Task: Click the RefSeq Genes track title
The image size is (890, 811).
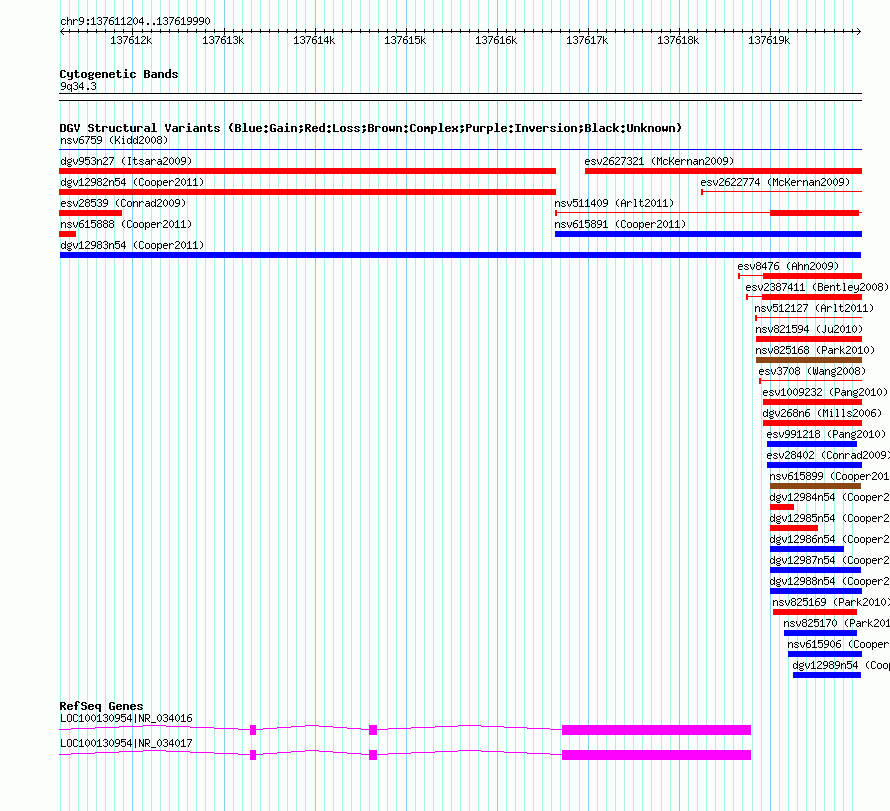Action: tap(101, 706)
